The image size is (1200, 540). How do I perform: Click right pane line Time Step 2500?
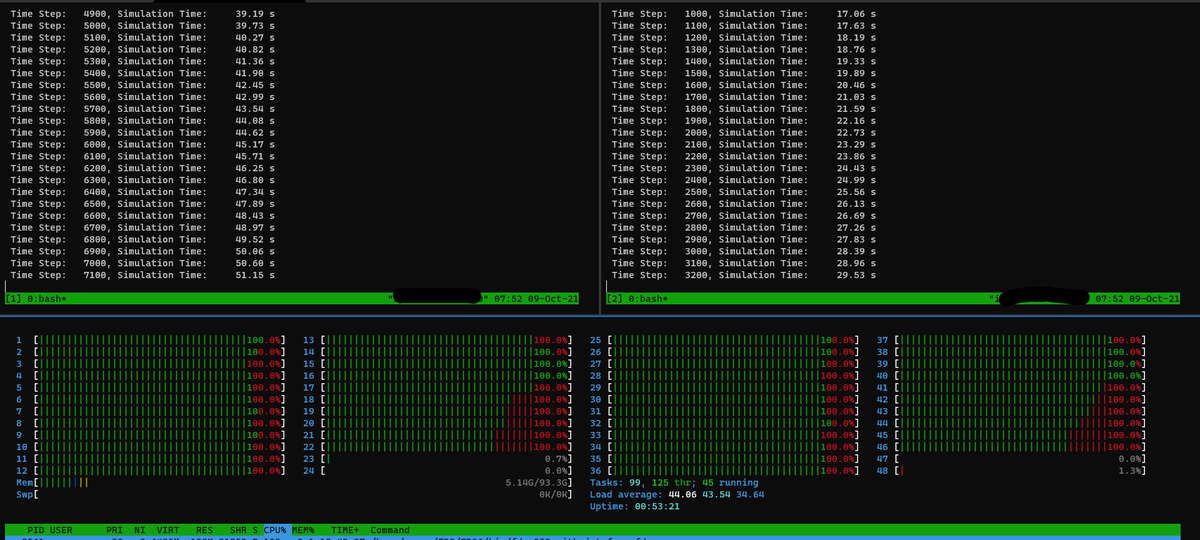pos(743,192)
